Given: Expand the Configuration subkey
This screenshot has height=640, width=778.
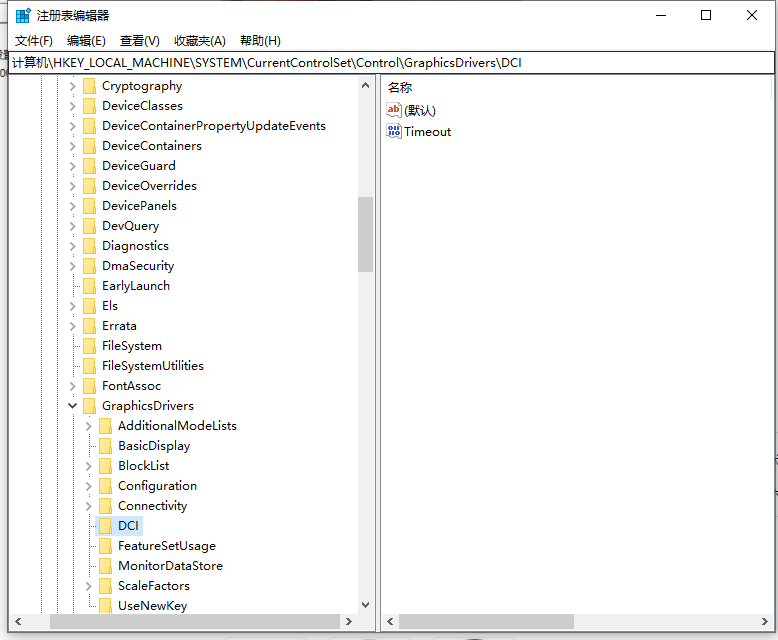Looking at the screenshot, I should pos(88,486).
